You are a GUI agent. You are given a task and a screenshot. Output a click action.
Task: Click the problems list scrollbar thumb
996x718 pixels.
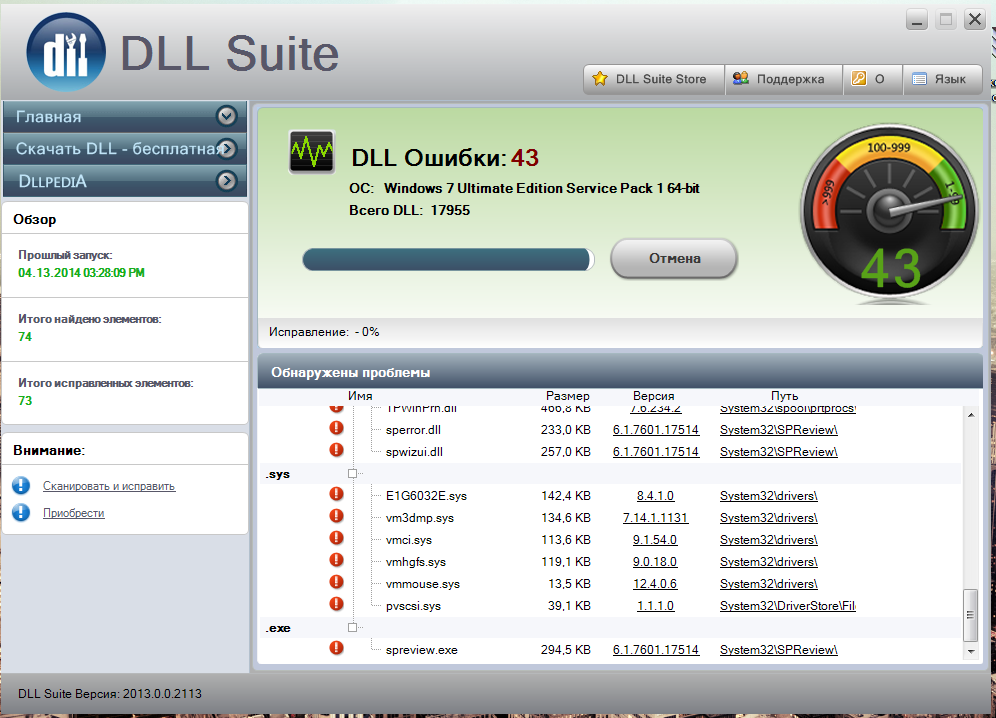970,614
